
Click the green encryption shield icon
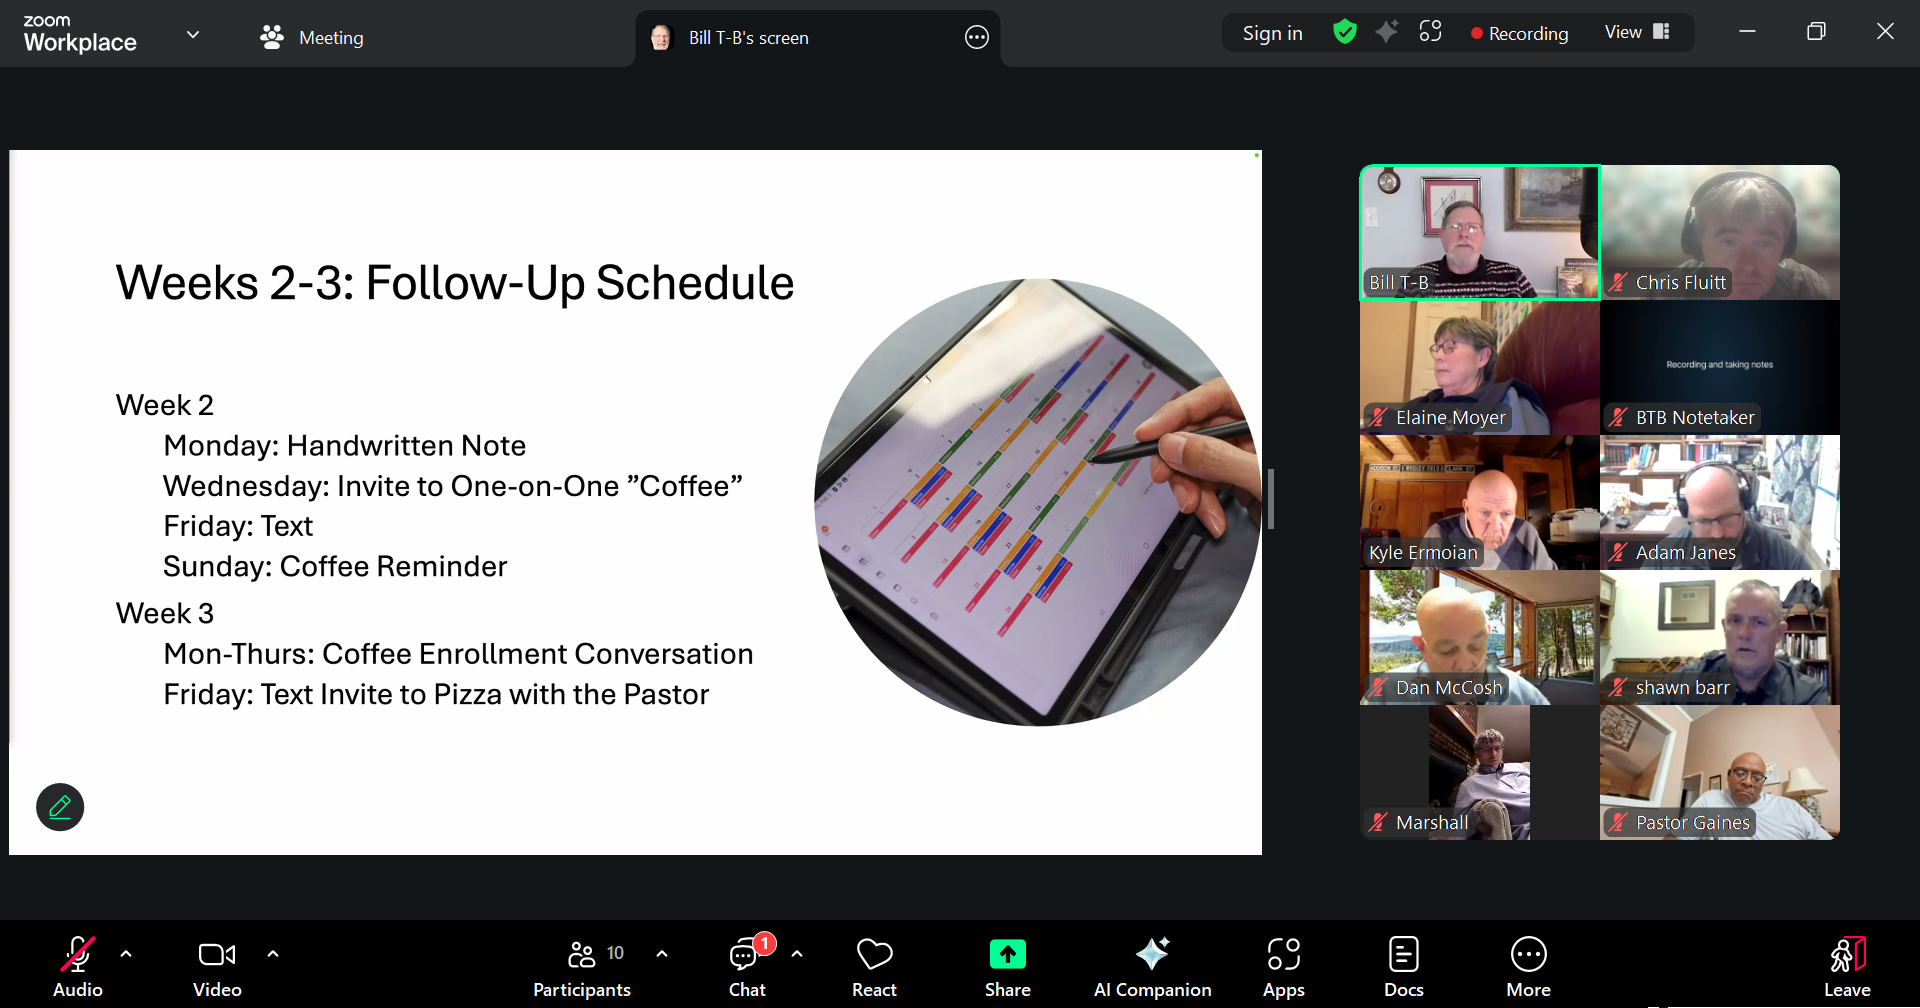[1345, 33]
